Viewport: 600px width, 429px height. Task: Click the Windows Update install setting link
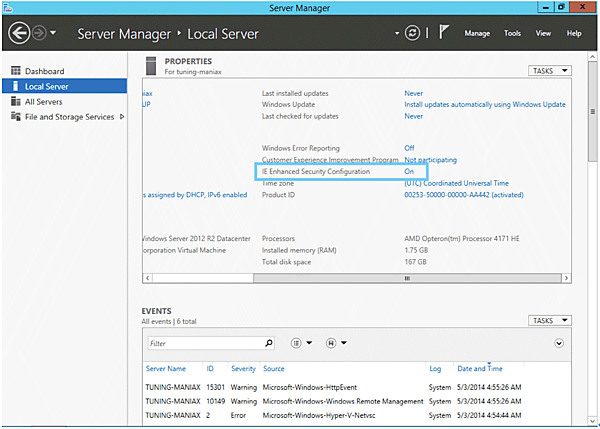click(484, 104)
